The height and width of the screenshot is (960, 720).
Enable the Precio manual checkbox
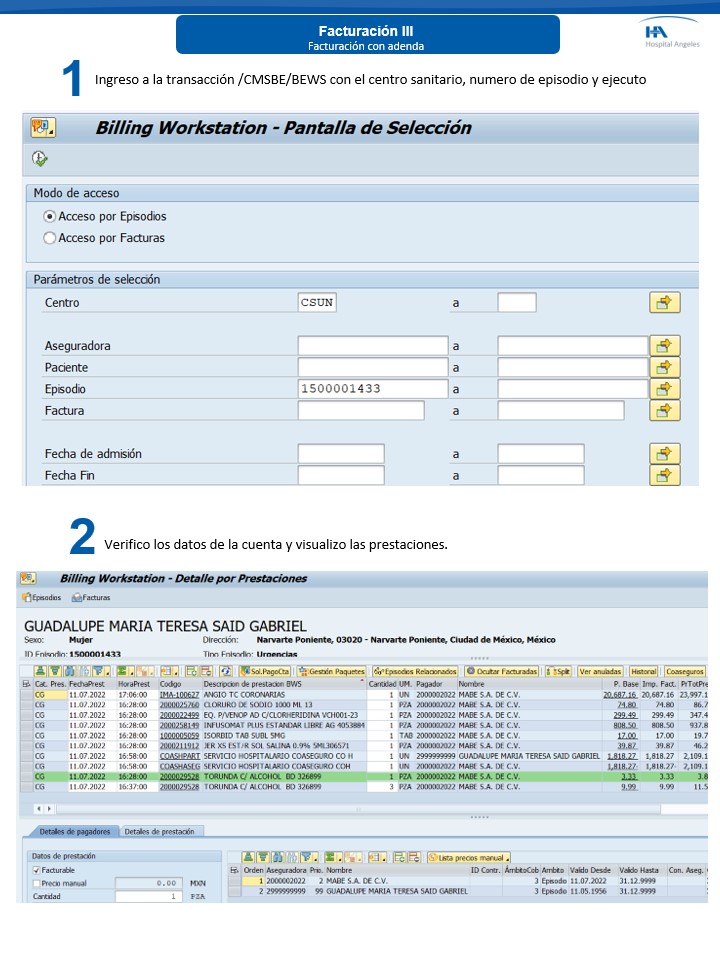[37, 883]
